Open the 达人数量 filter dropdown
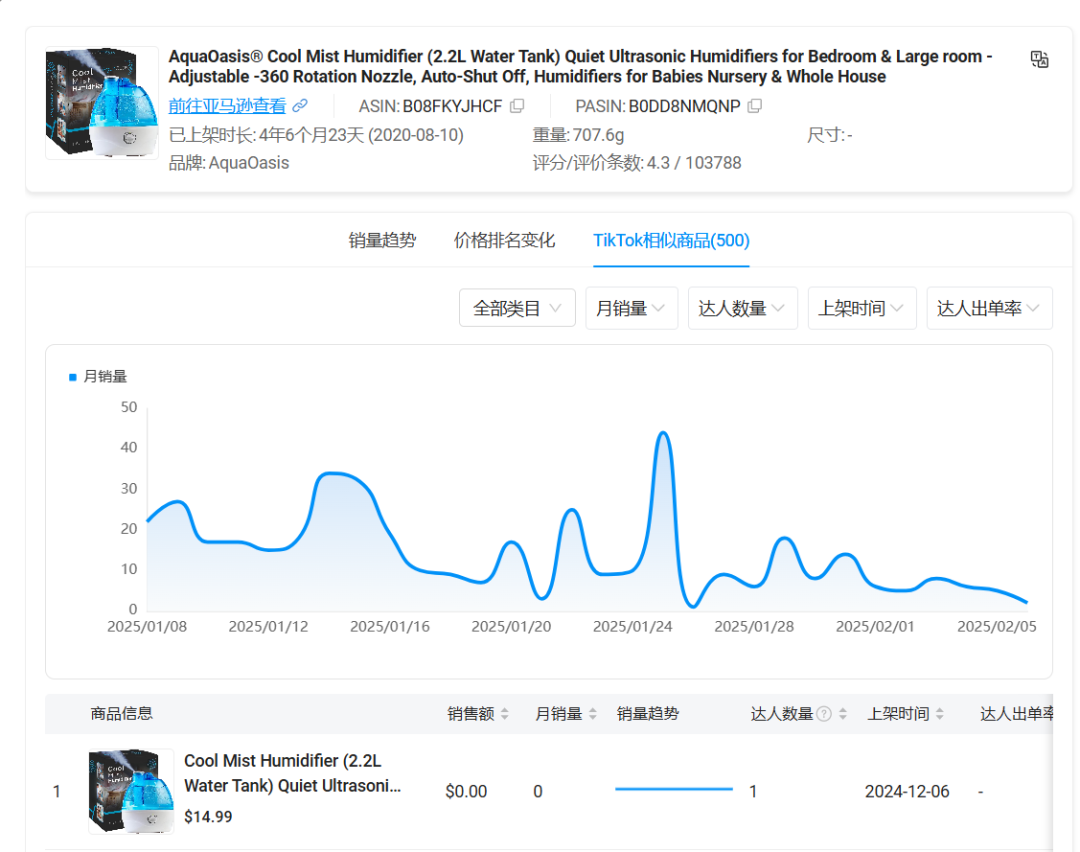Viewport: 1080px width, 852px height. pyautogui.click(x=742, y=308)
